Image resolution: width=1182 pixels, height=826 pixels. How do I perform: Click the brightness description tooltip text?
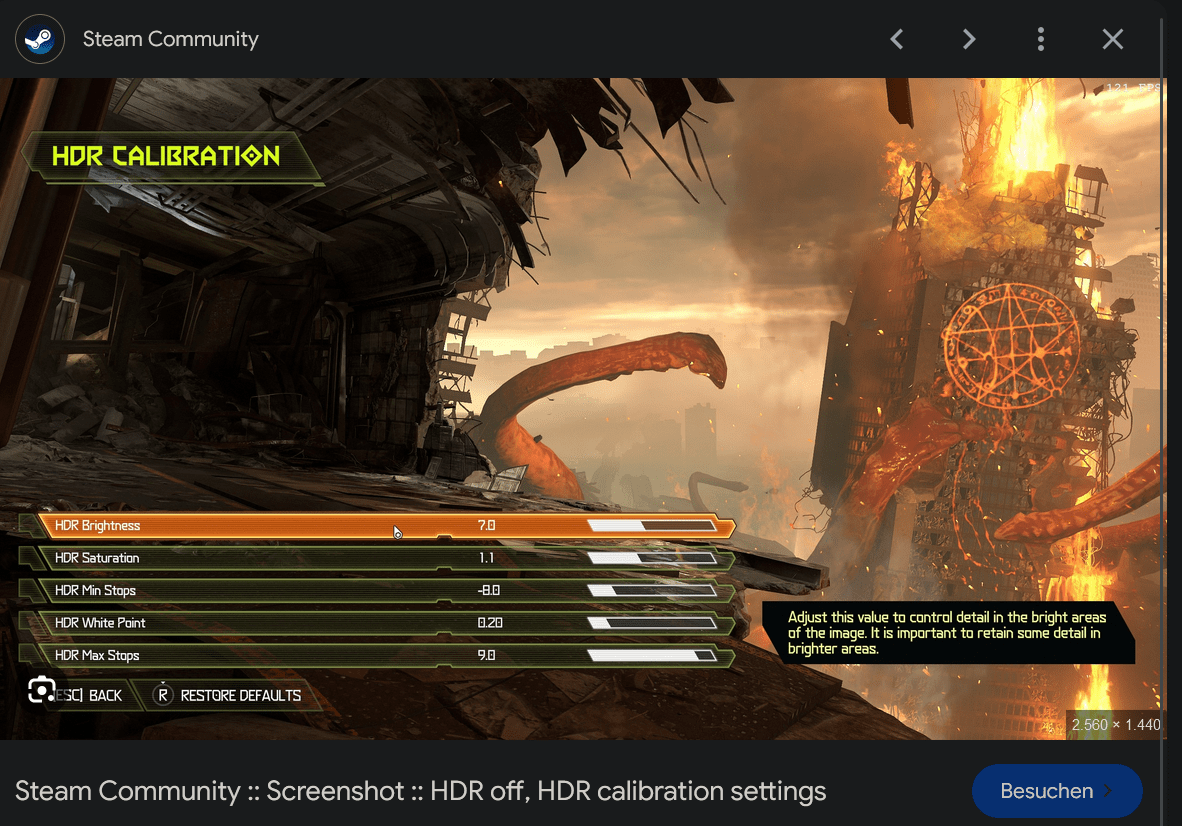click(x=947, y=632)
